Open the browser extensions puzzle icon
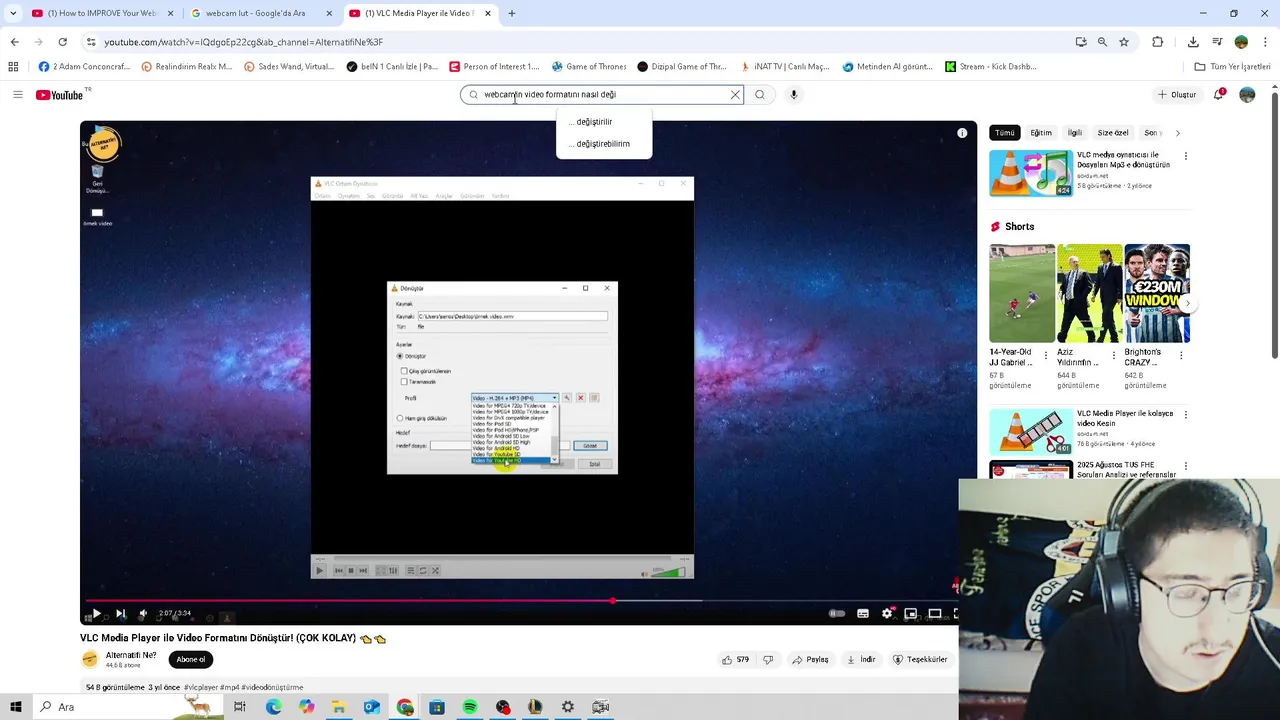1280x720 pixels. 1158,42
